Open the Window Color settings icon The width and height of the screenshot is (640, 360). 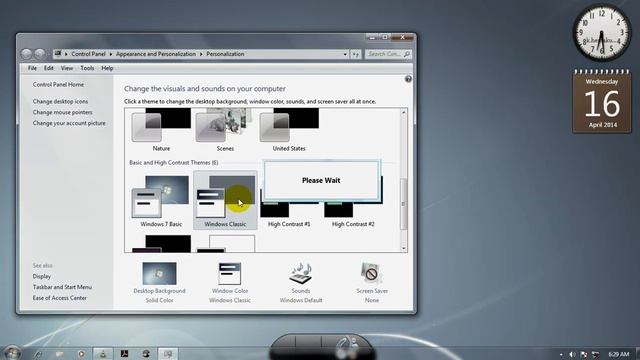230,273
